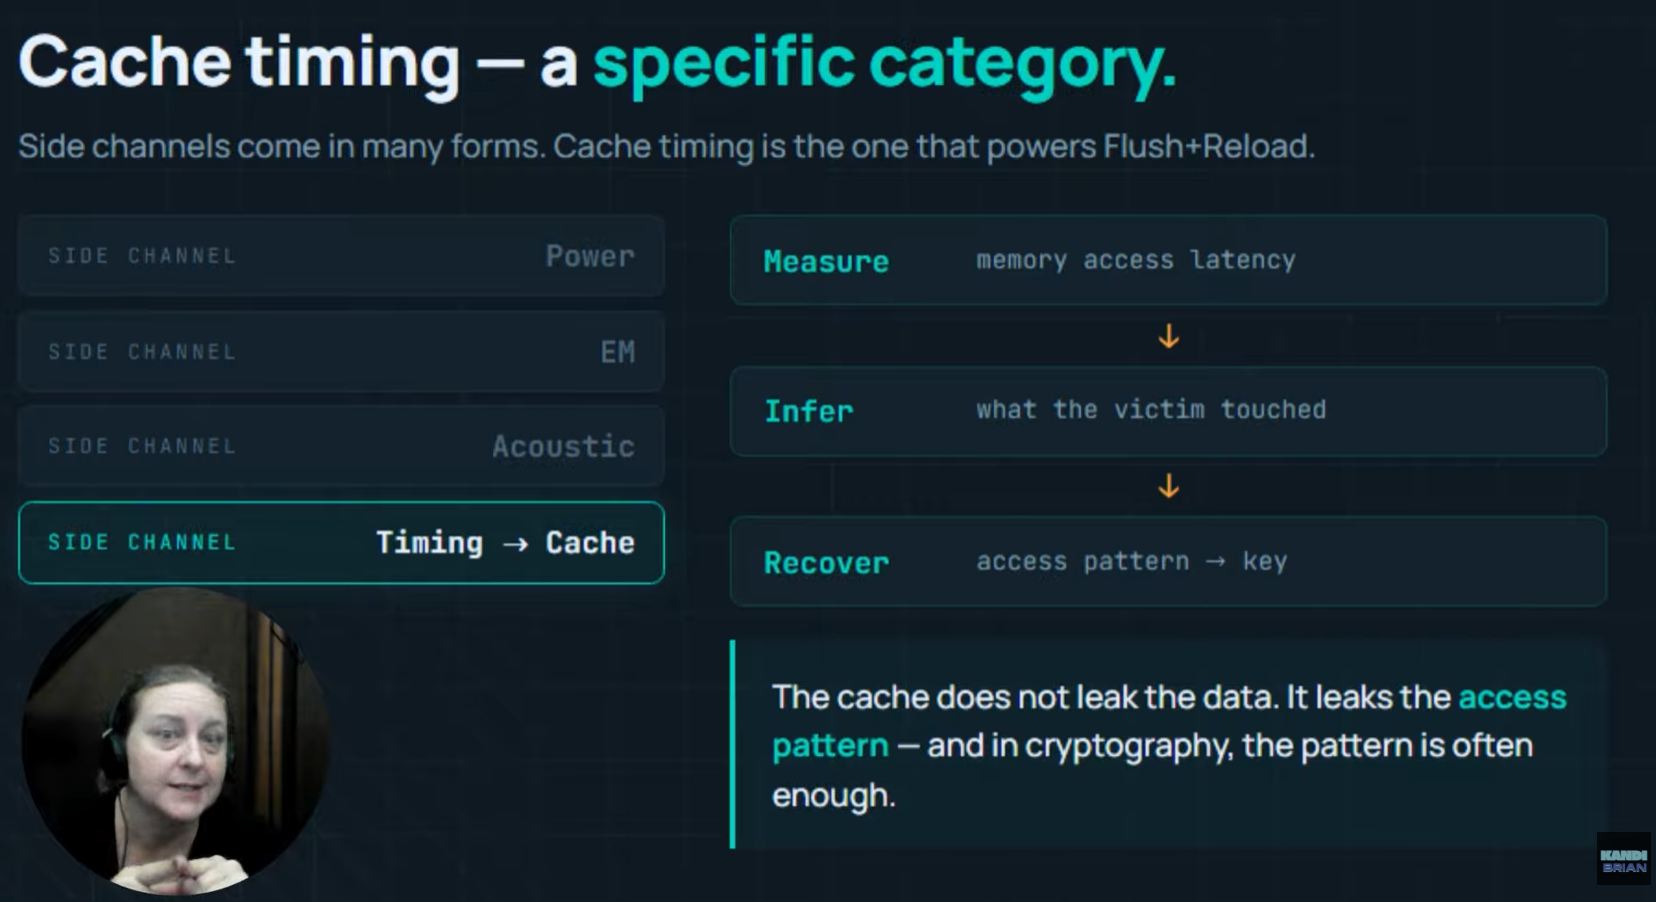This screenshot has height=902, width=1656.
Task: Select the EM side channel card
Action: (341, 351)
